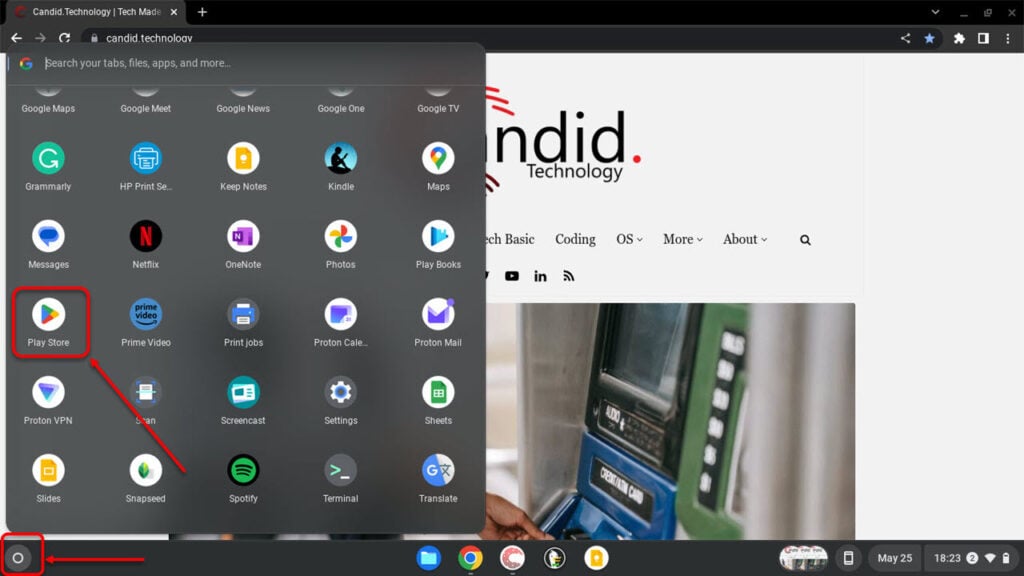Close the Candid.Technology tab
1024x576 pixels.
pyautogui.click(x=174, y=12)
